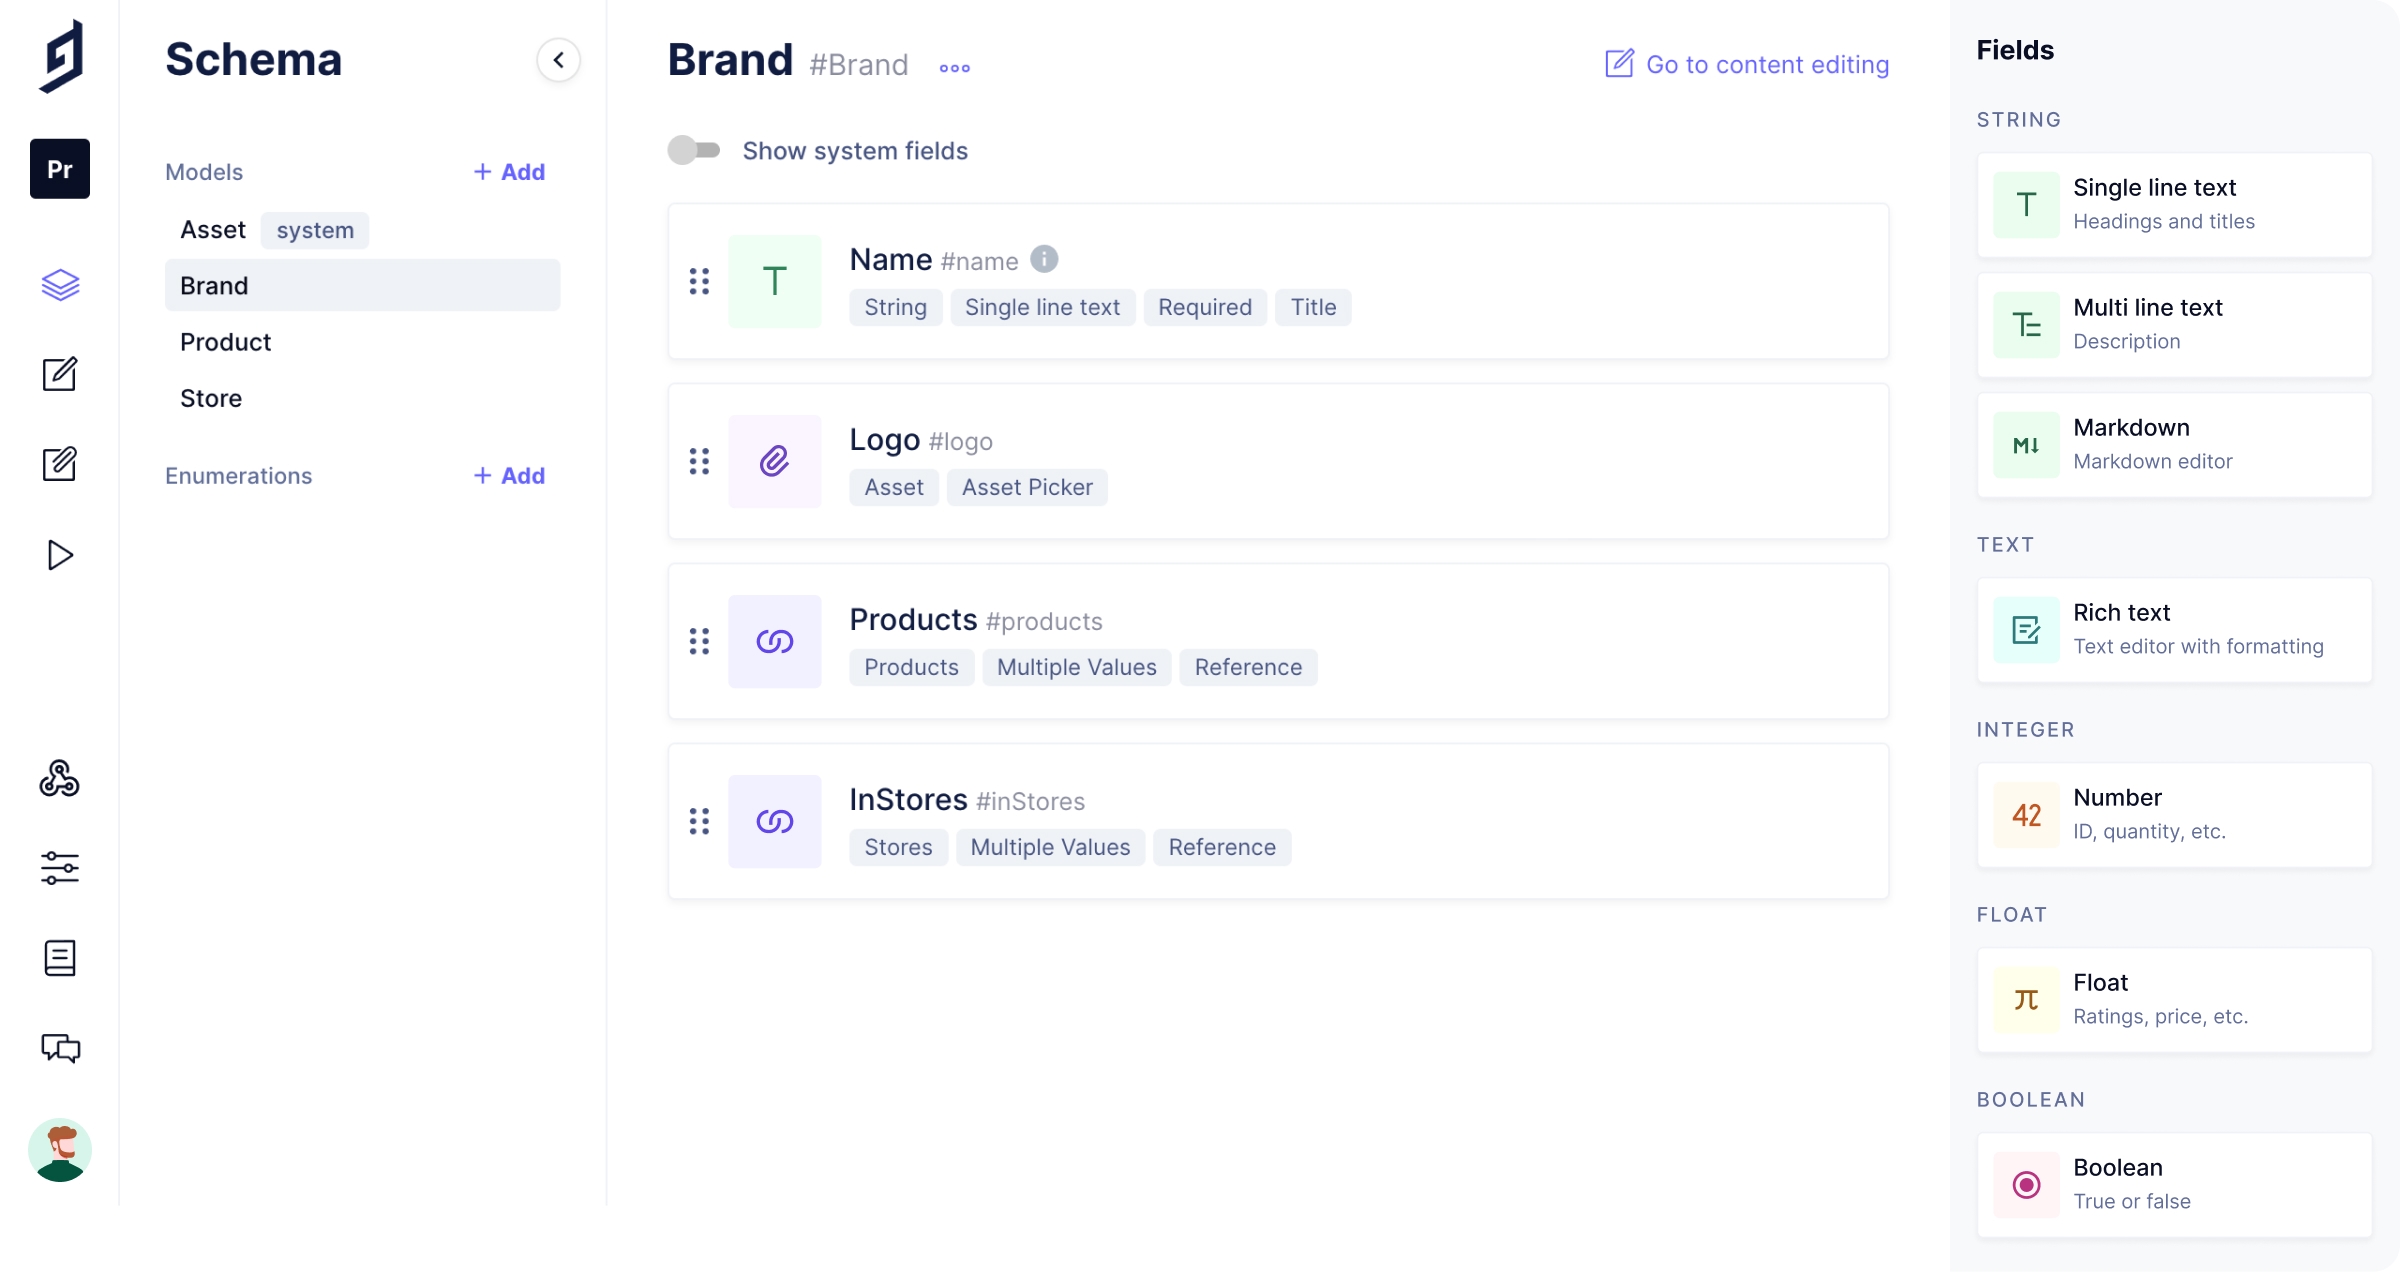Toggle Show system fields switch
Screen dimensions: 2400x1272
[694, 151]
